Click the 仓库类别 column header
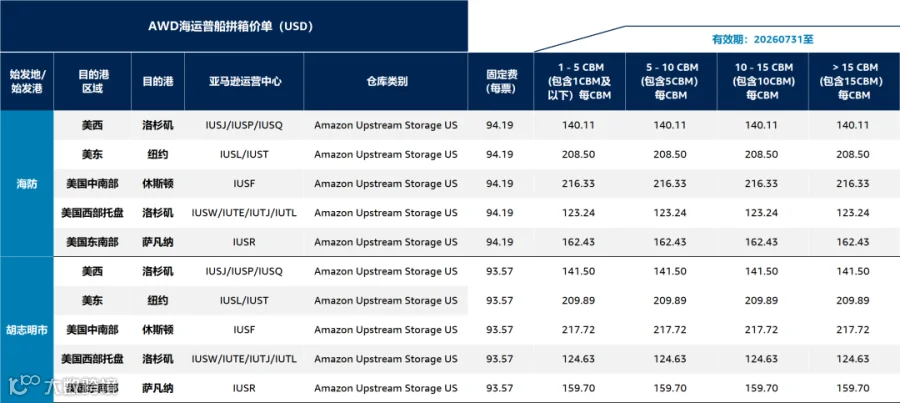Screen dimensions: 900x403 coord(386,82)
